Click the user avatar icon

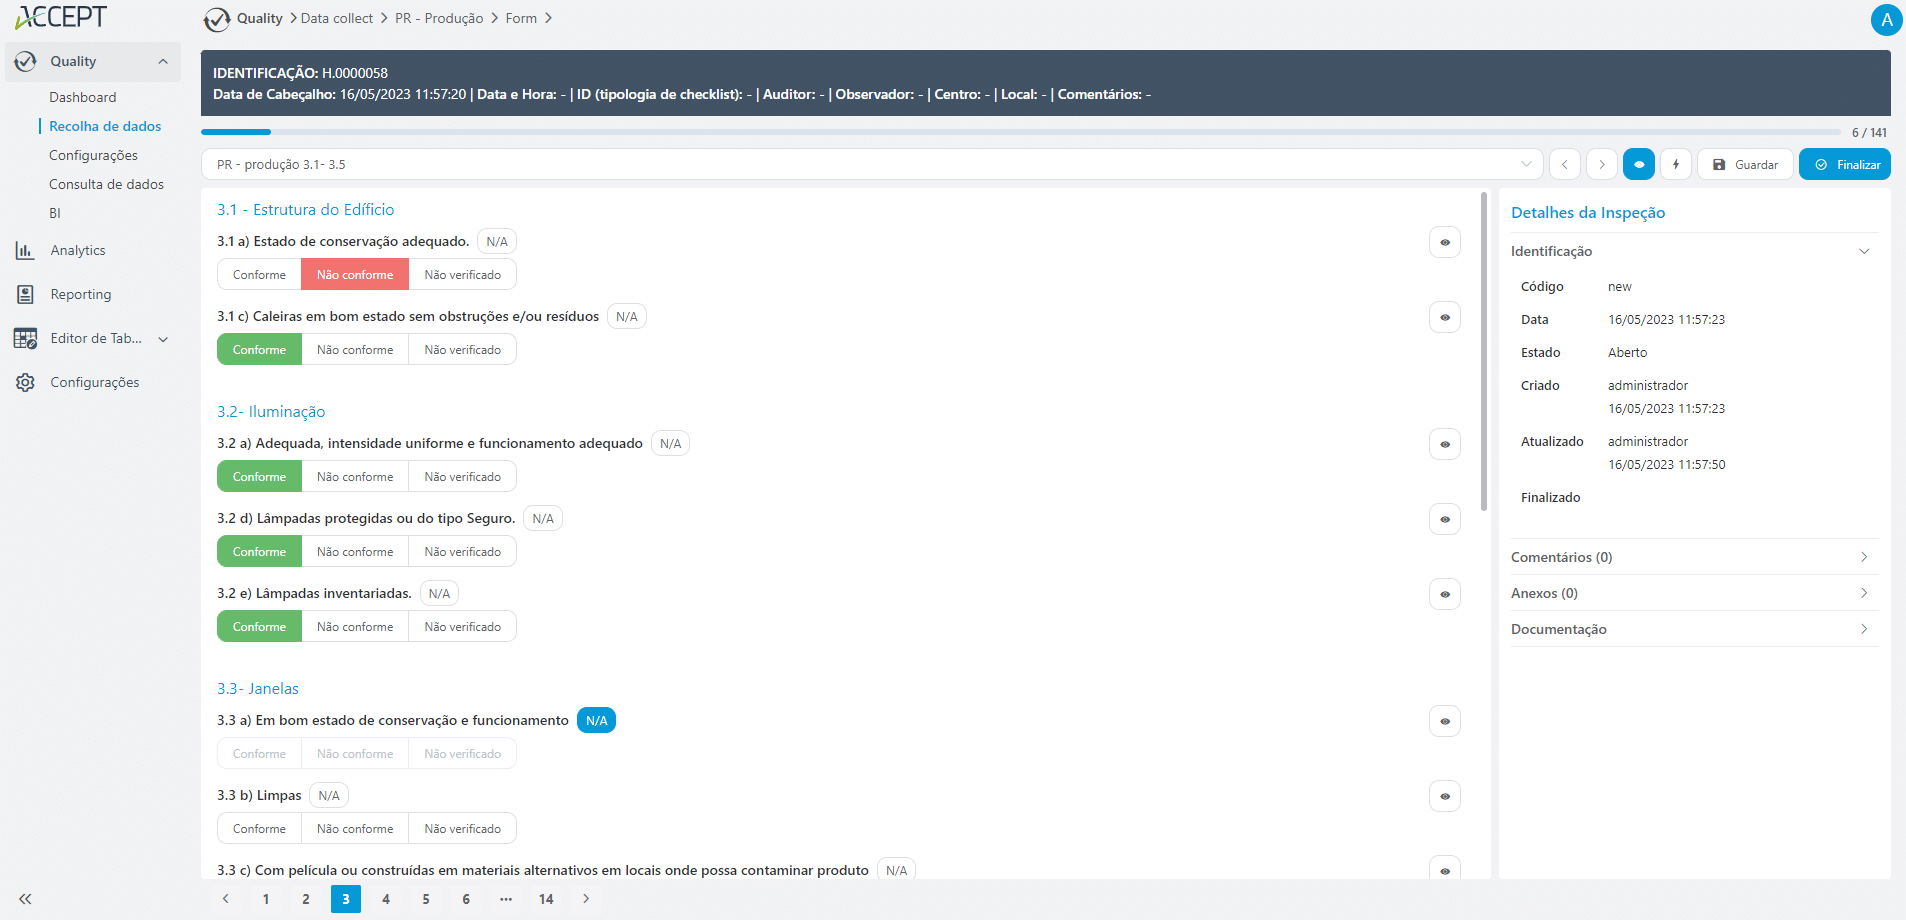[1886, 20]
